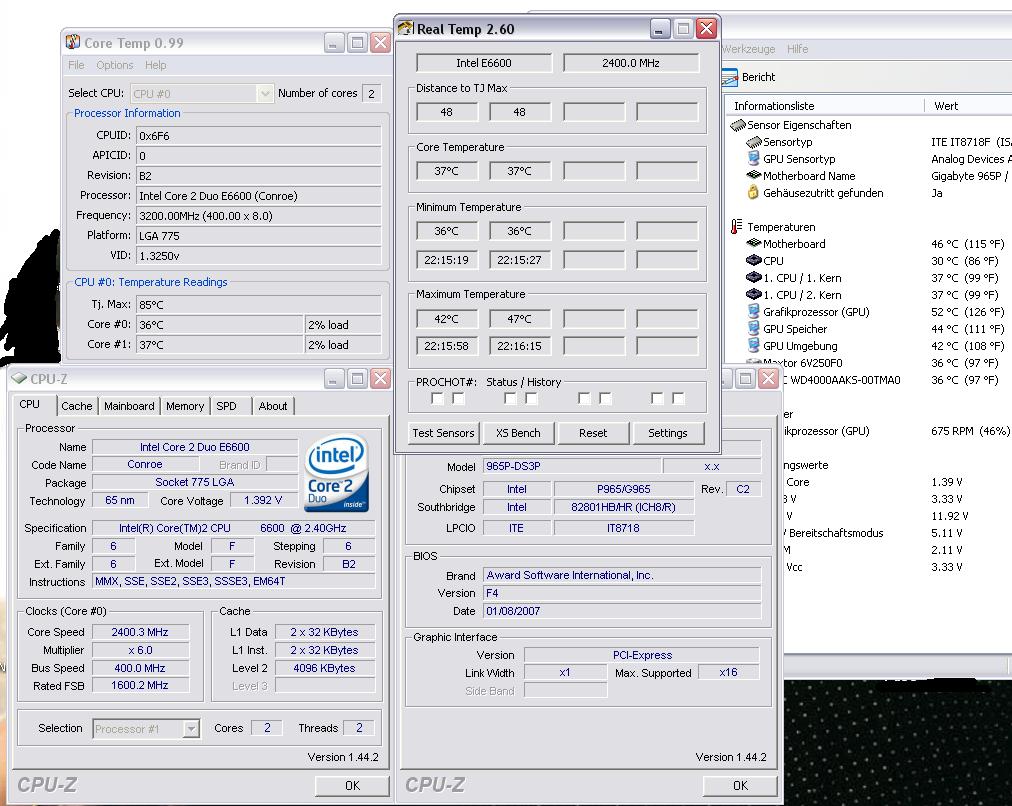This screenshot has height=806, width=1012.
Task: Click the CPU temperature chip icon
Action: pyautogui.click(x=753, y=260)
